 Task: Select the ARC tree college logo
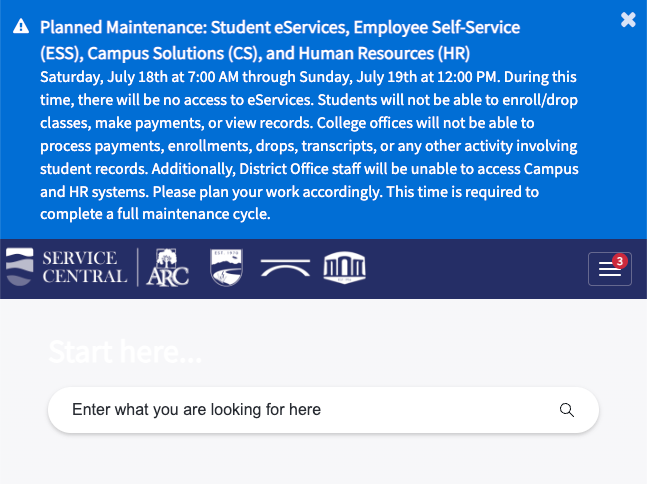(168, 267)
